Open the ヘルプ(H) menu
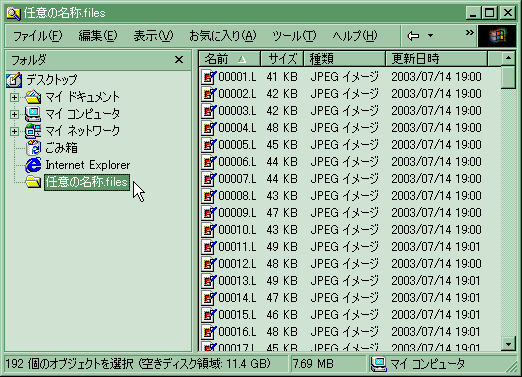The width and height of the screenshot is (522, 377). [x=355, y=36]
